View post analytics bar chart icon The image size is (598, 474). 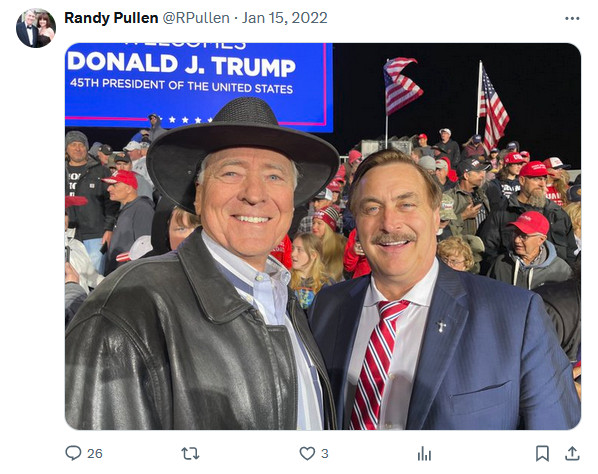coord(424,453)
